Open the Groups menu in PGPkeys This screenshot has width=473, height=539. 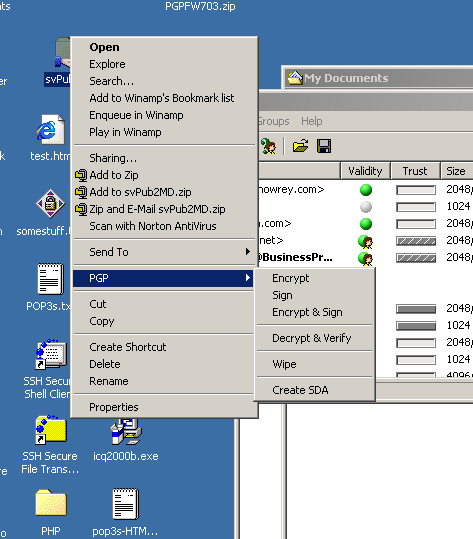pos(274,121)
